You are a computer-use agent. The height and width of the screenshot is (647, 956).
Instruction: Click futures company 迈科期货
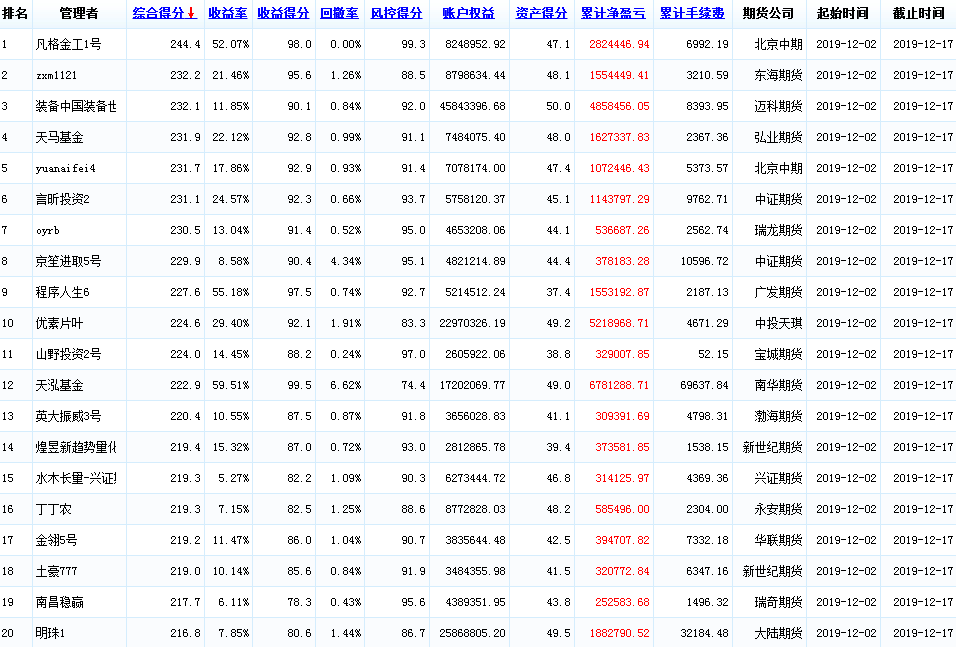tap(779, 106)
